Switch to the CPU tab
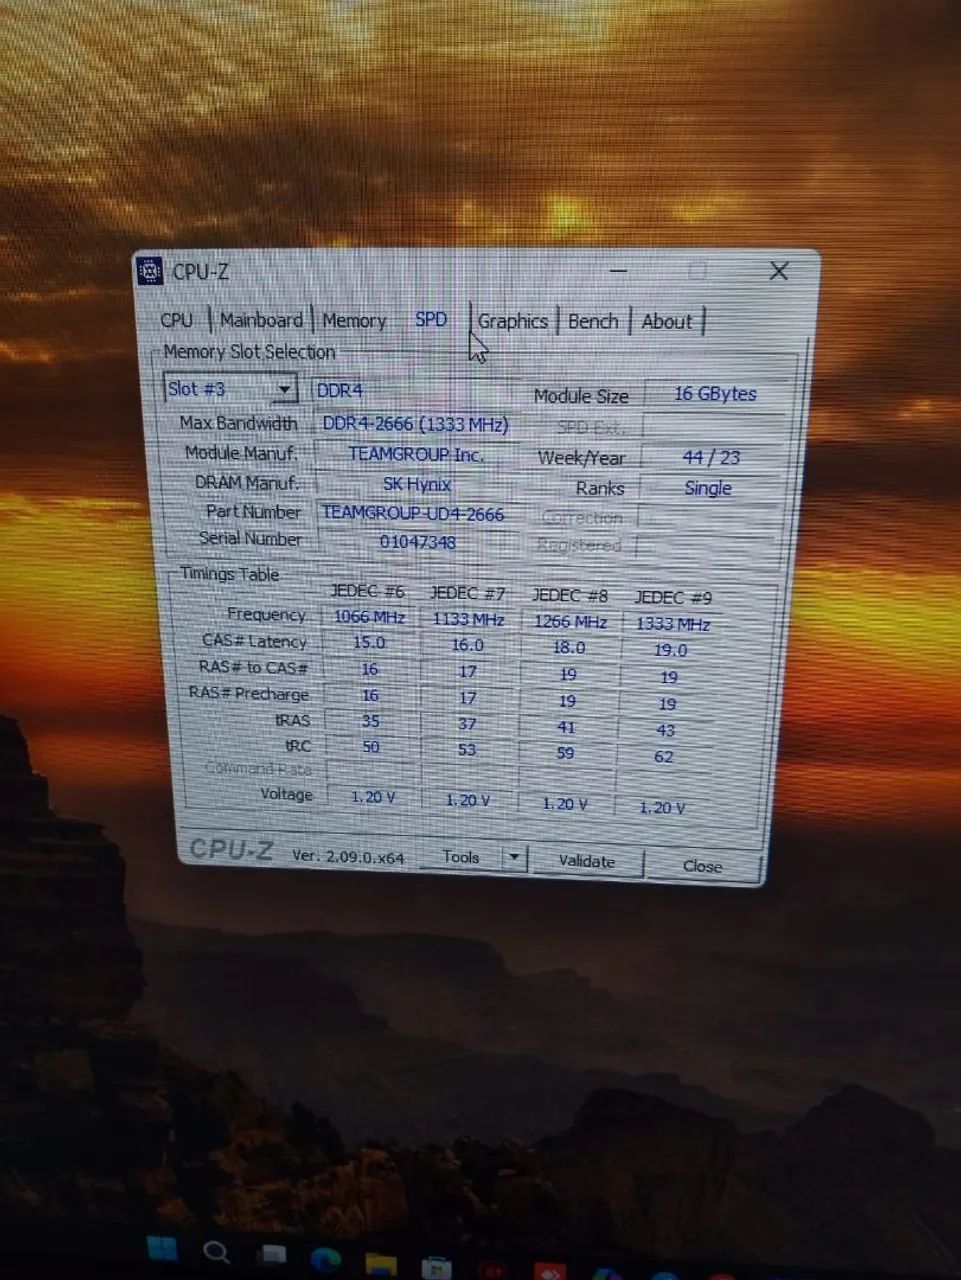This screenshot has height=1280, width=961. pyautogui.click(x=178, y=319)
